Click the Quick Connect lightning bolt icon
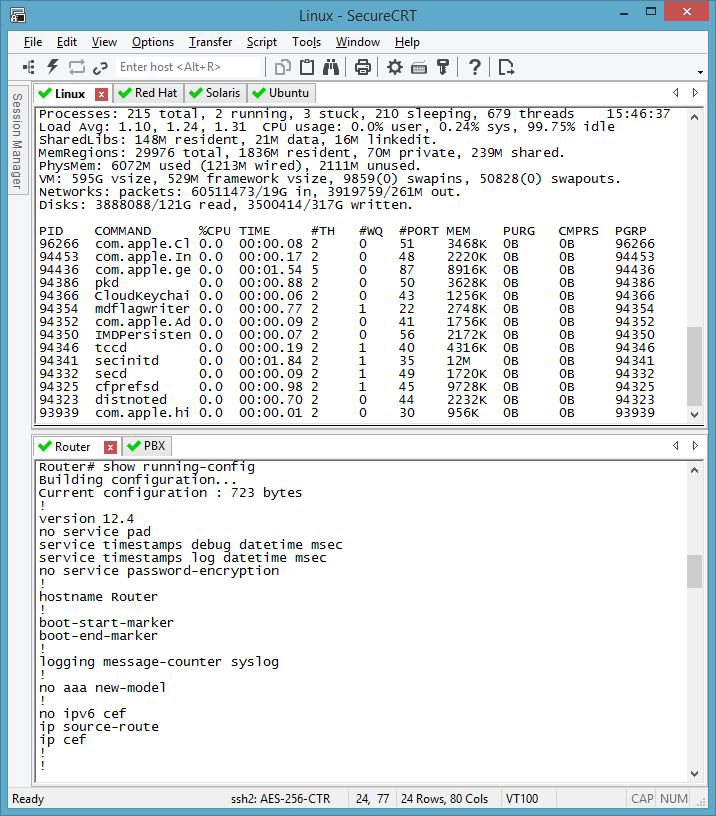This screenshot has height=816, width=716. coord(52,67)
